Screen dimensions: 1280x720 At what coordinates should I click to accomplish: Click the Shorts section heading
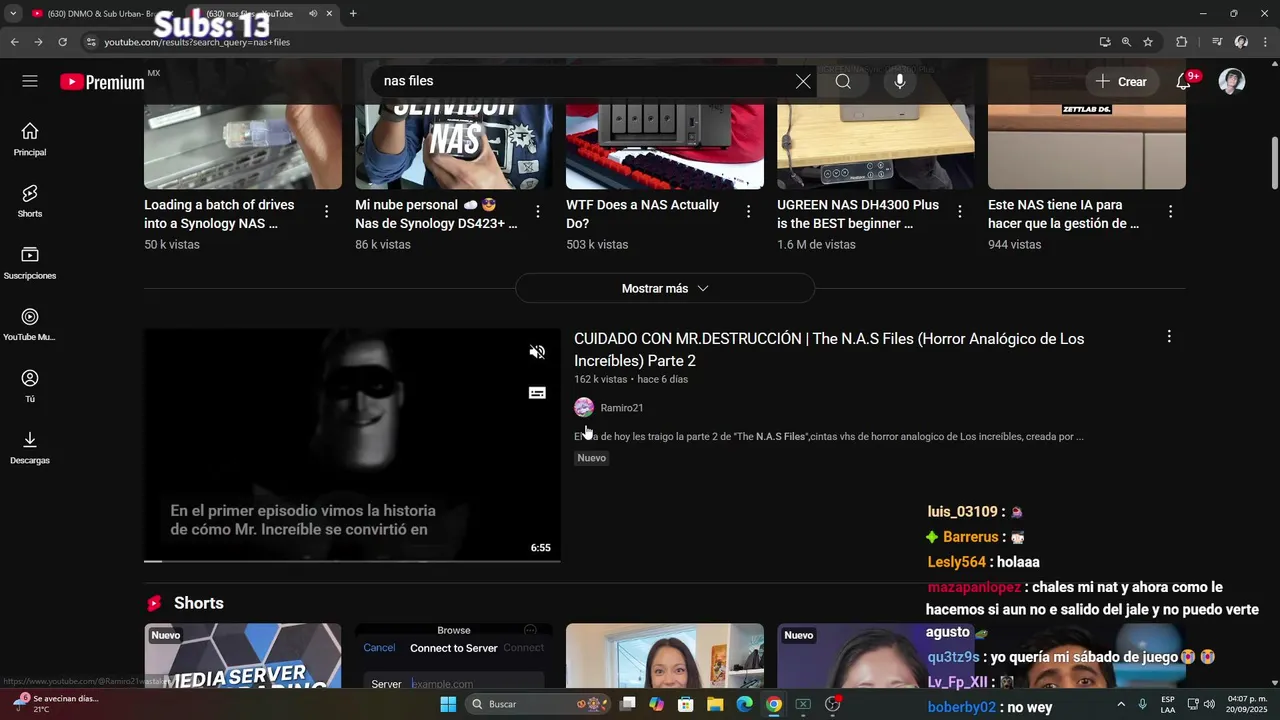click(199, 603)
